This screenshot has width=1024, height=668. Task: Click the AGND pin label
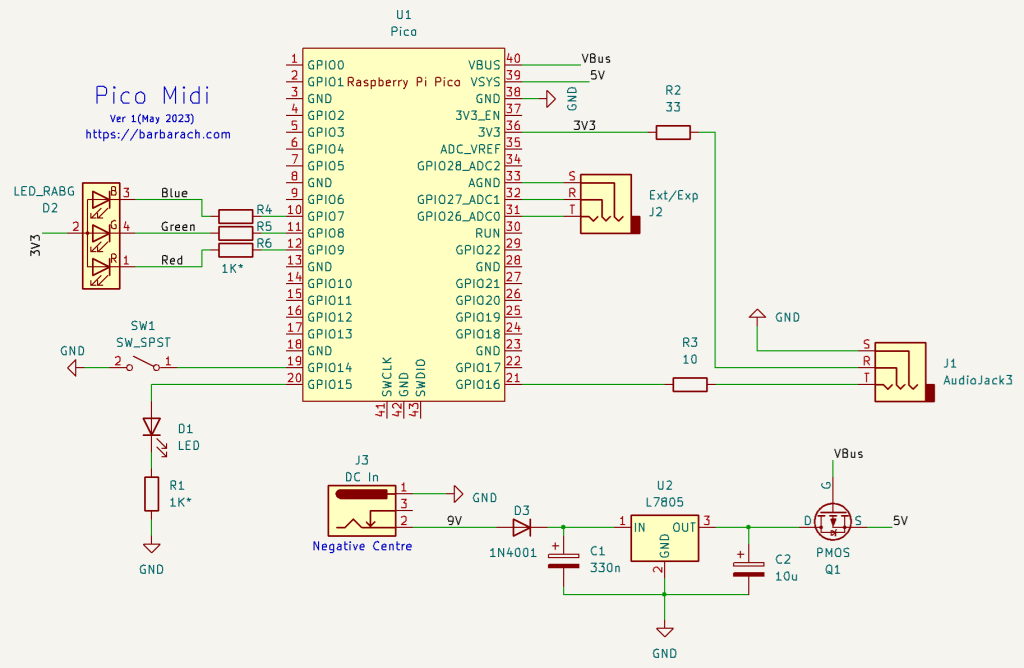pyautogui.click(x=484, y=183)
